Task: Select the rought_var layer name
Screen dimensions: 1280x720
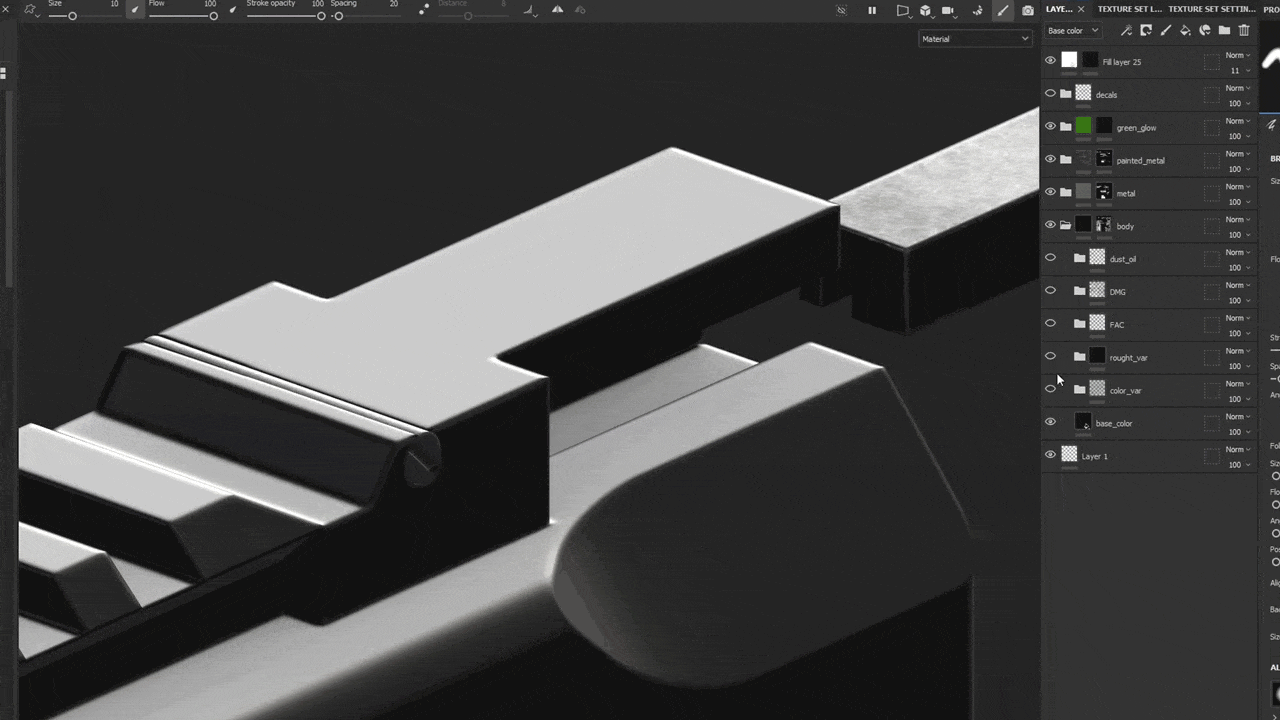Action: tap(1128, 357)
